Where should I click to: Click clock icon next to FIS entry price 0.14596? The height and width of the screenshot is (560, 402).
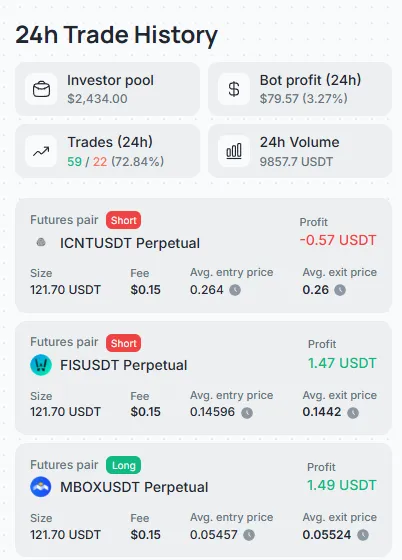point(247,413)
